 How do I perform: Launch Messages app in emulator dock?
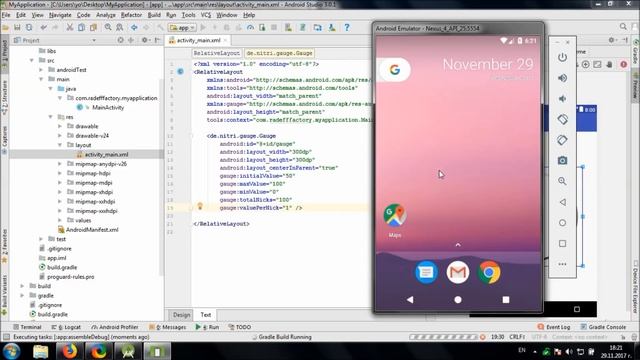pos(426,272)
